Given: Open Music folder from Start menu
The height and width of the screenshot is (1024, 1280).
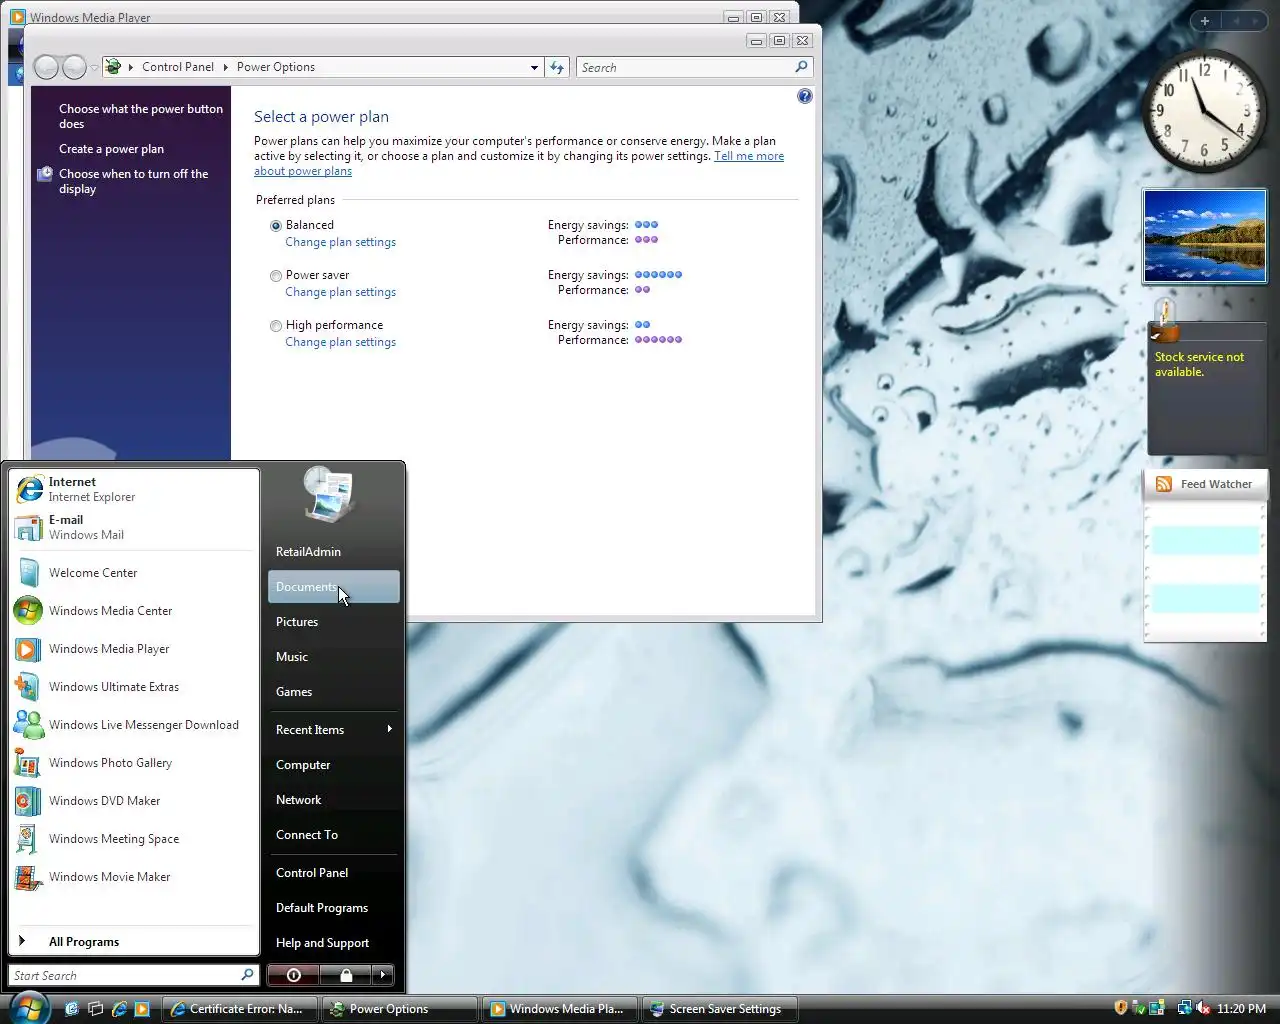Looking at the screenshot, I should point(333,657).
